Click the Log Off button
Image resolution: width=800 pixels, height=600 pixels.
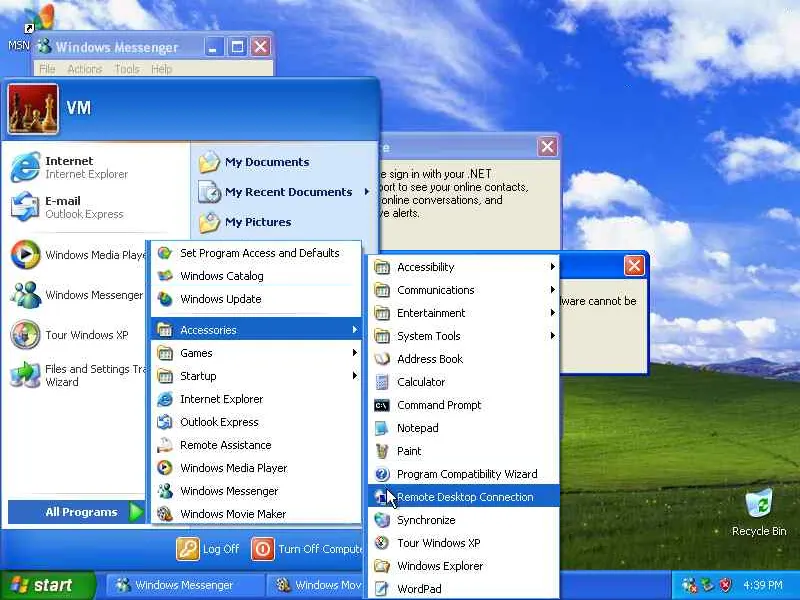coord(208,549)
